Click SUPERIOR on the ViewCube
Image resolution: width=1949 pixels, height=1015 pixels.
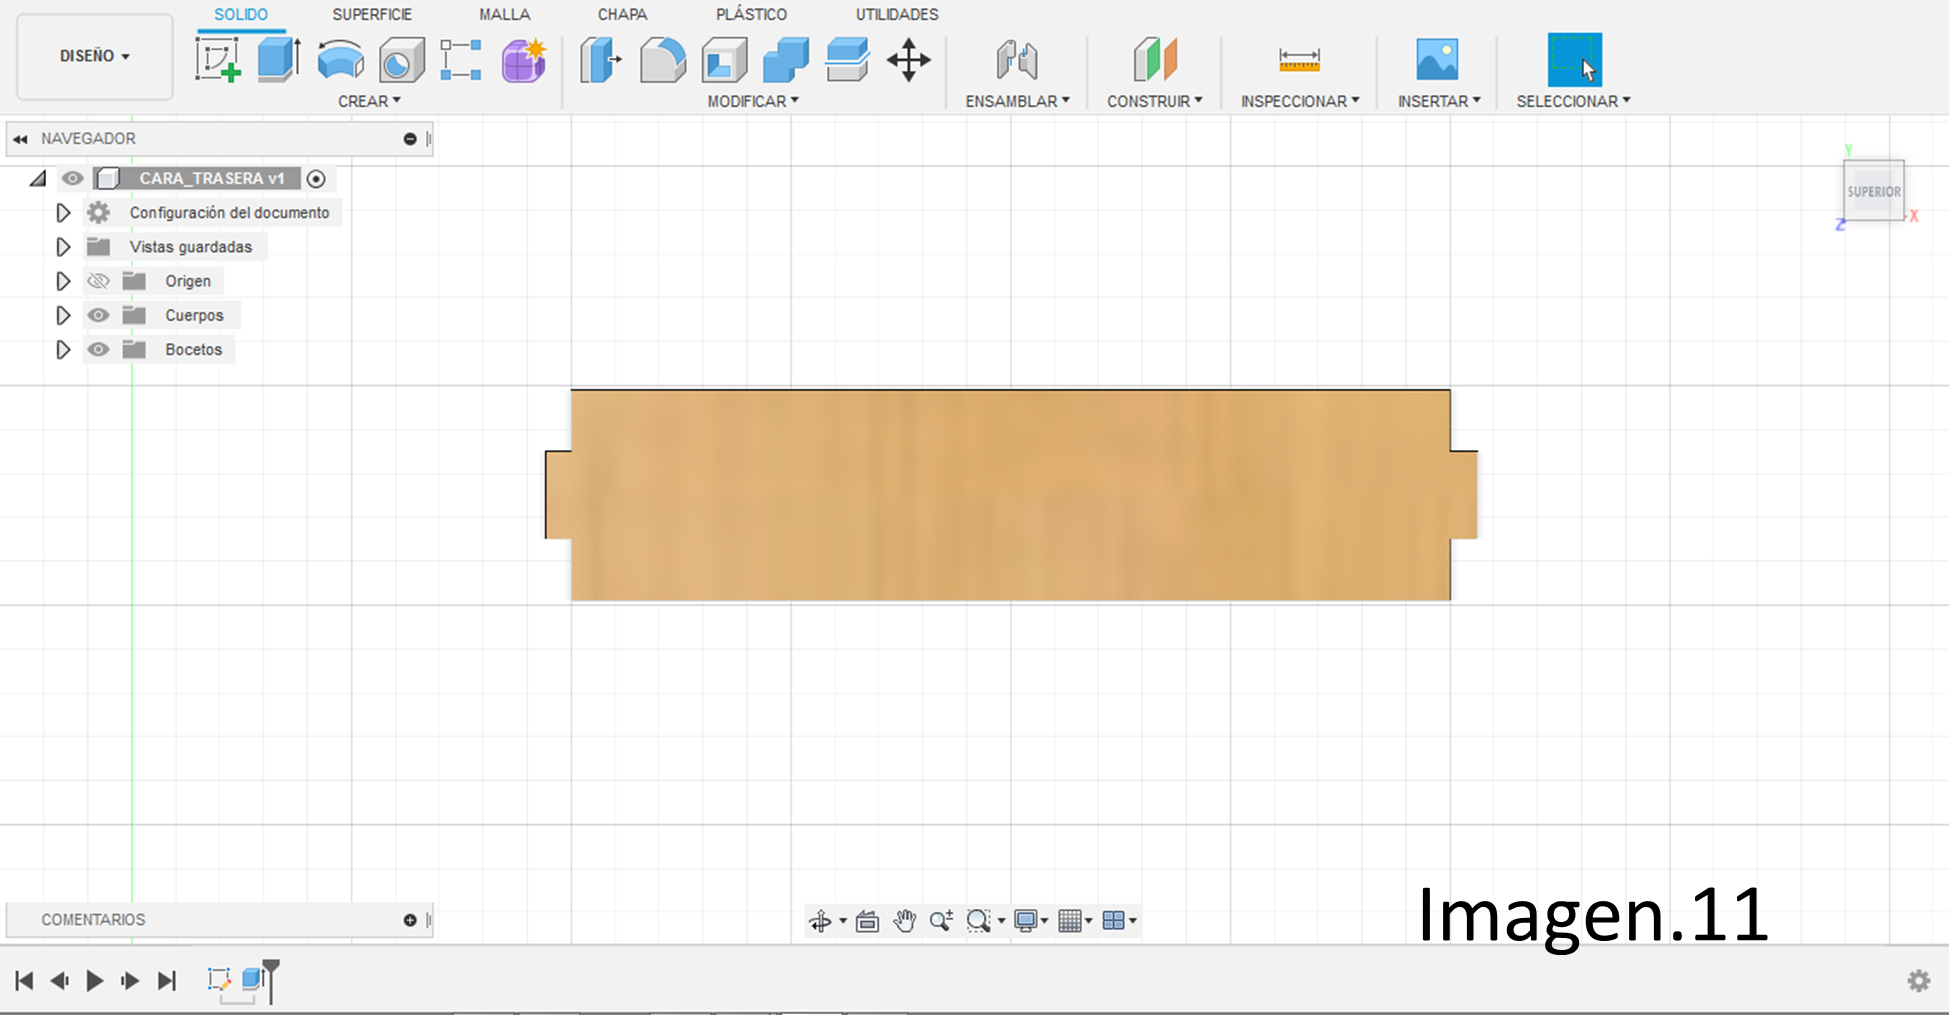pos(1872,191)
